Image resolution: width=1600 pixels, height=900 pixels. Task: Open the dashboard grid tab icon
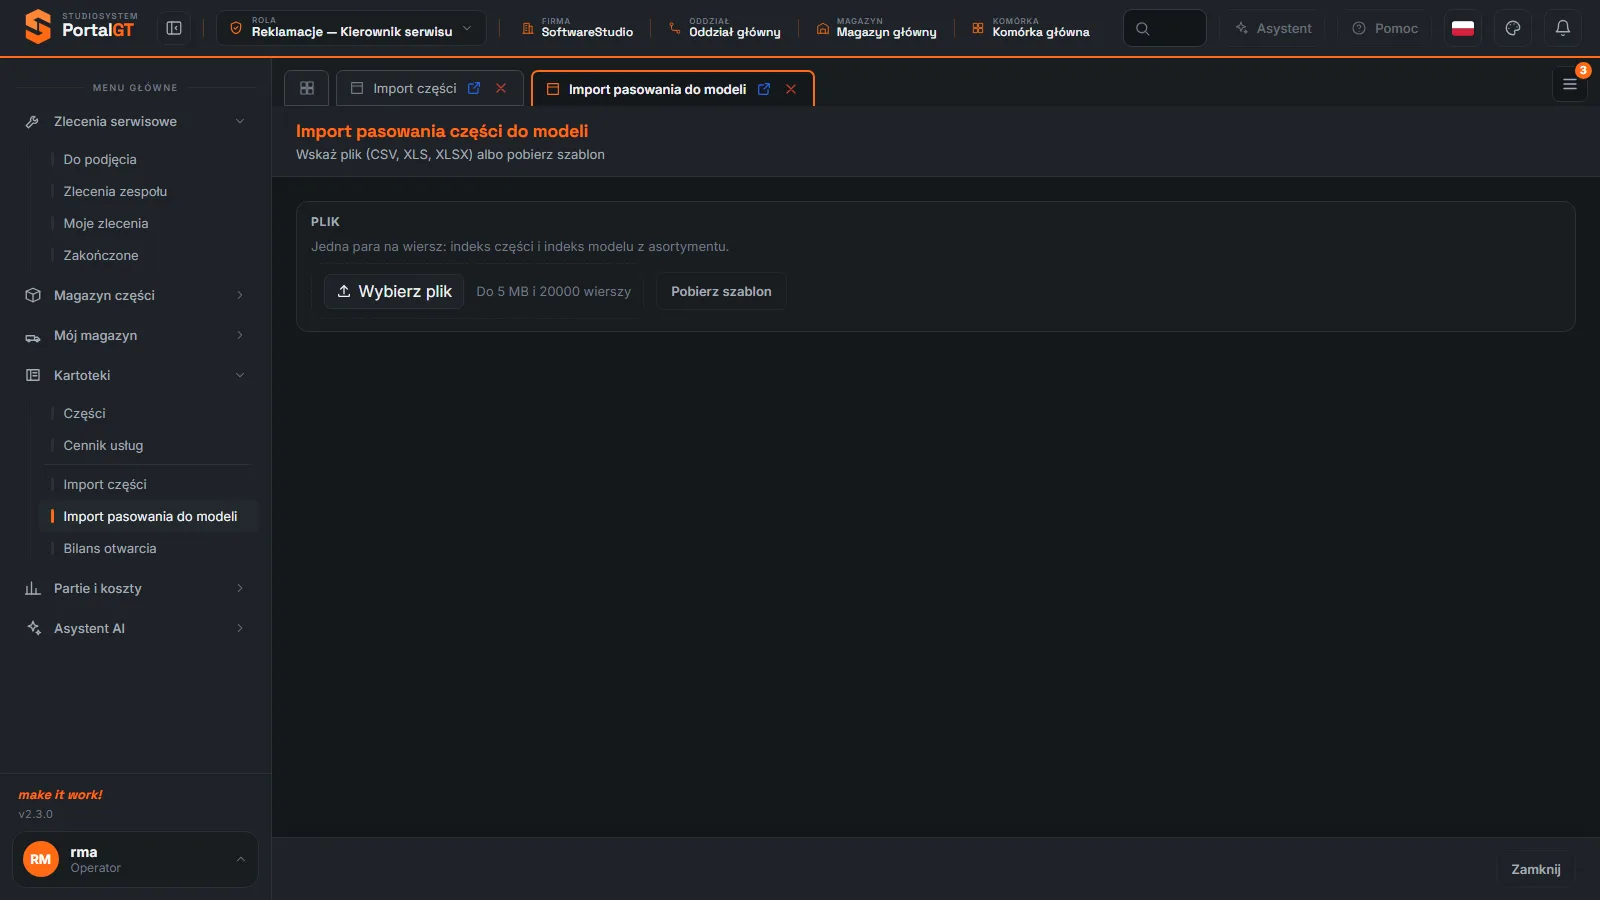(307, 88)
